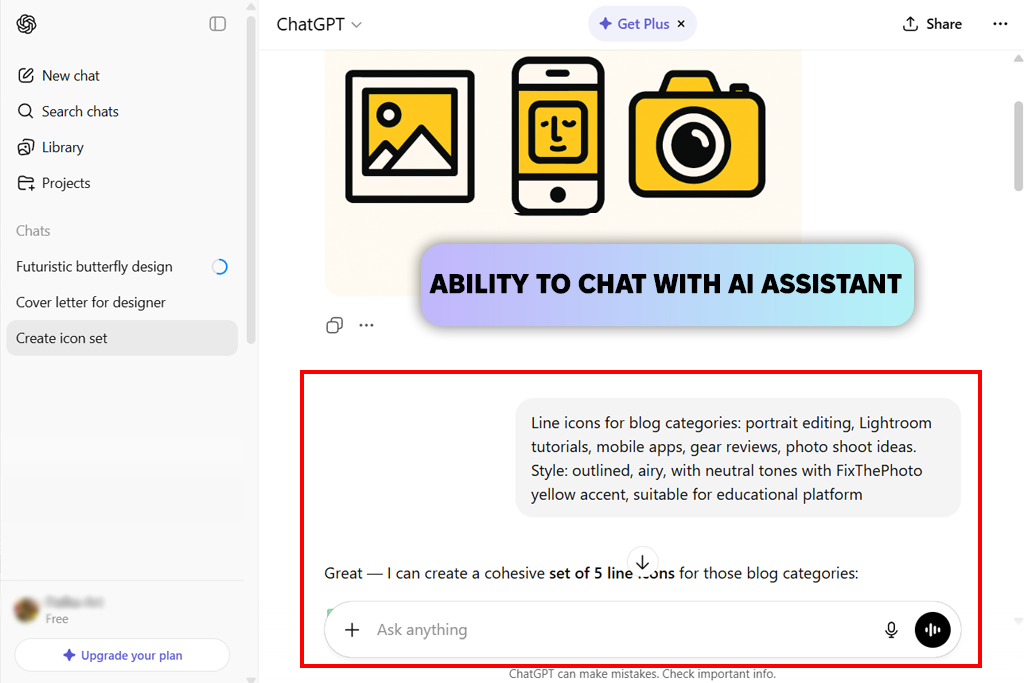The height and width of the screenshot is (683, 1024).
Task: Click the Library images icon
Action: [25, 148]
